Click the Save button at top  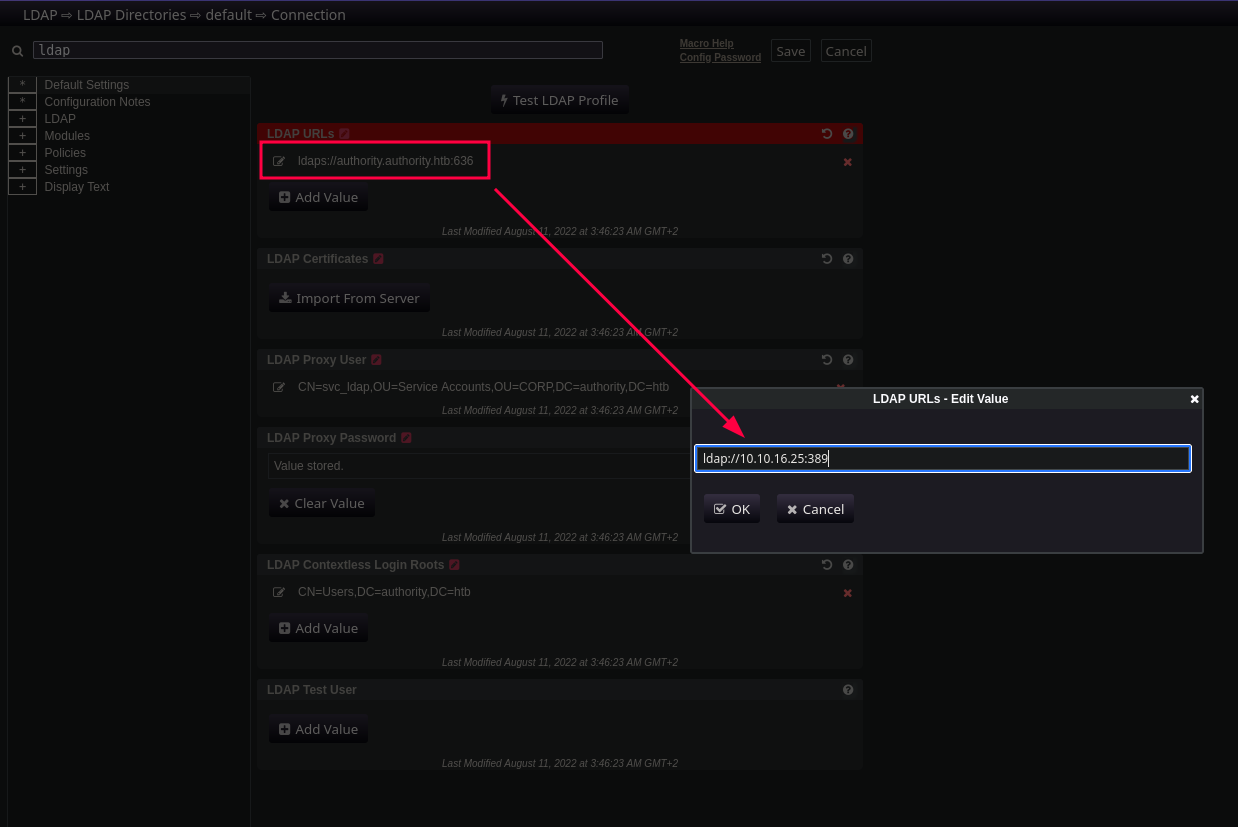click(790, 51)
